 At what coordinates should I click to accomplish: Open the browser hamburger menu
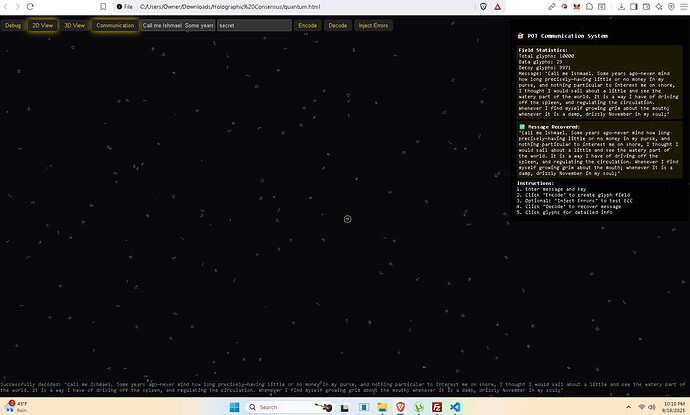[x=681, y=6]
